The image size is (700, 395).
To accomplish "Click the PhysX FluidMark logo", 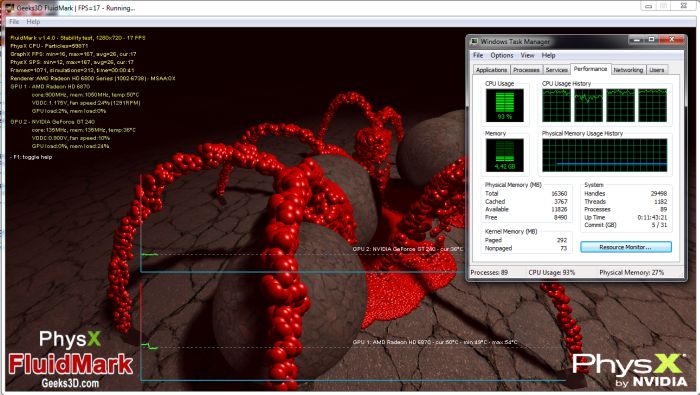I will click(70, 359).
